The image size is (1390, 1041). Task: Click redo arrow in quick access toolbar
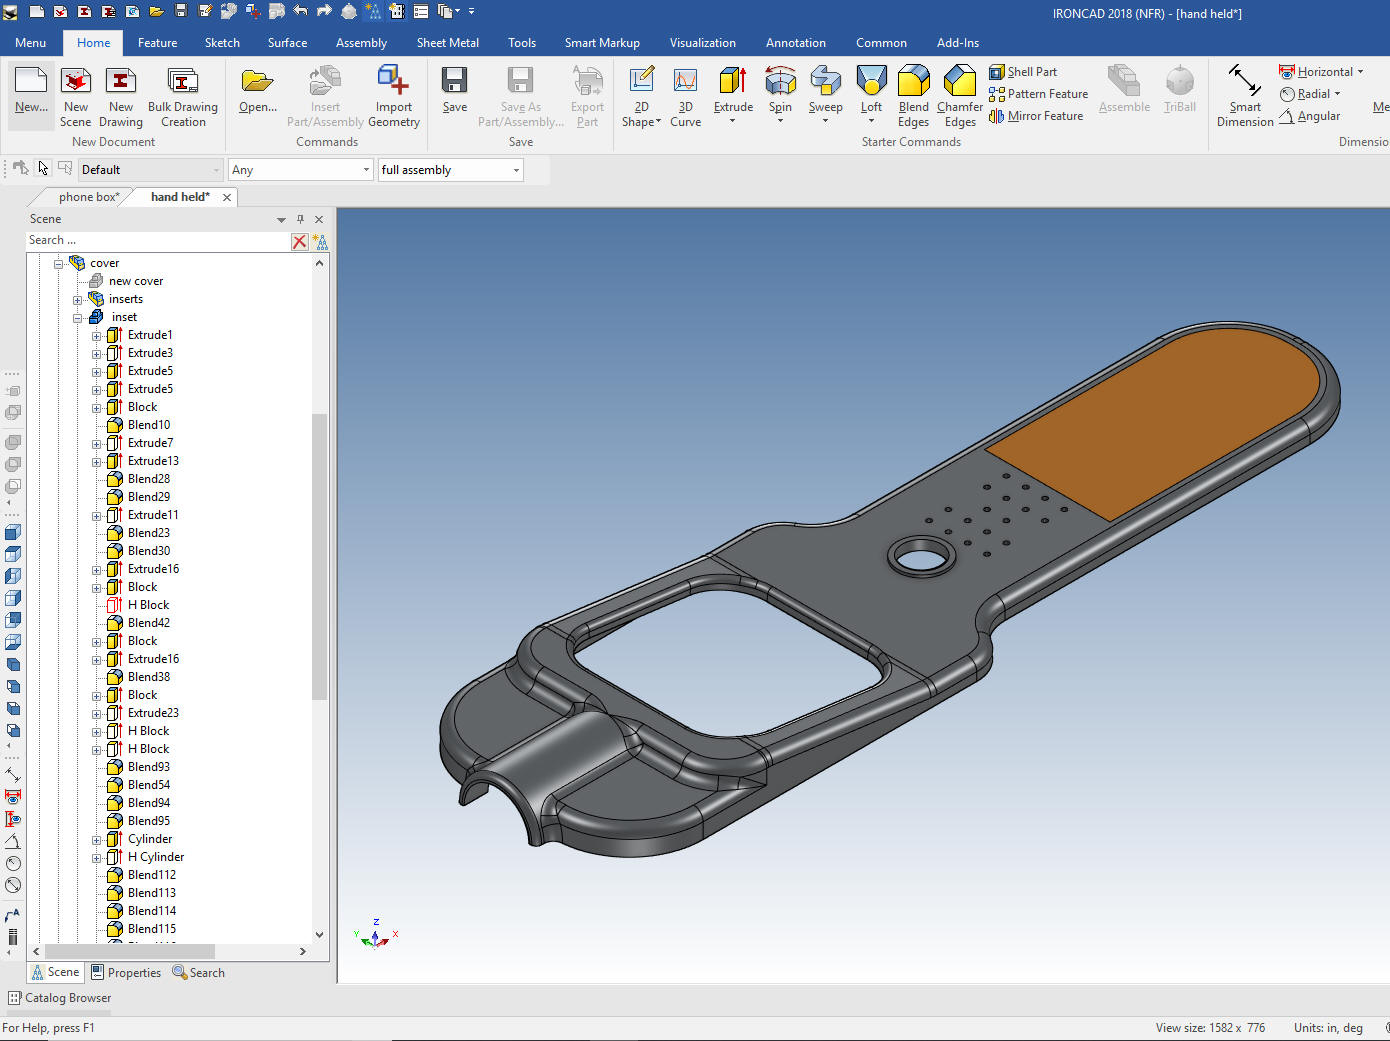coord(324,12)
